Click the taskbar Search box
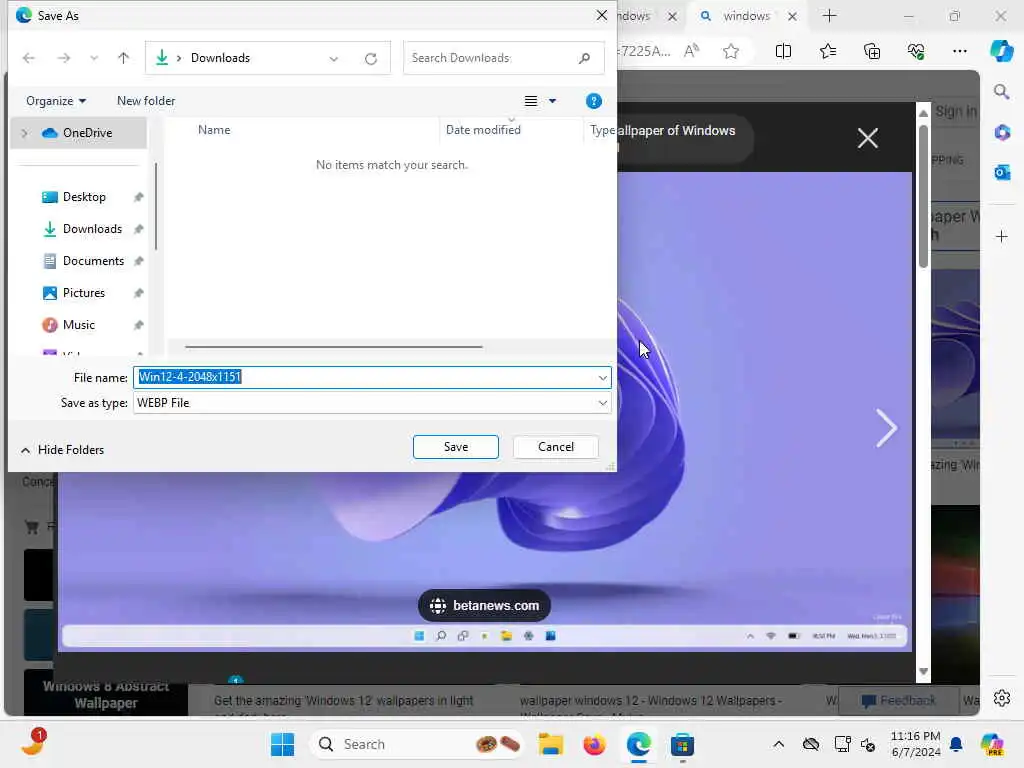The width and height of the screenshot is (1024, 768). pos(418,744)
